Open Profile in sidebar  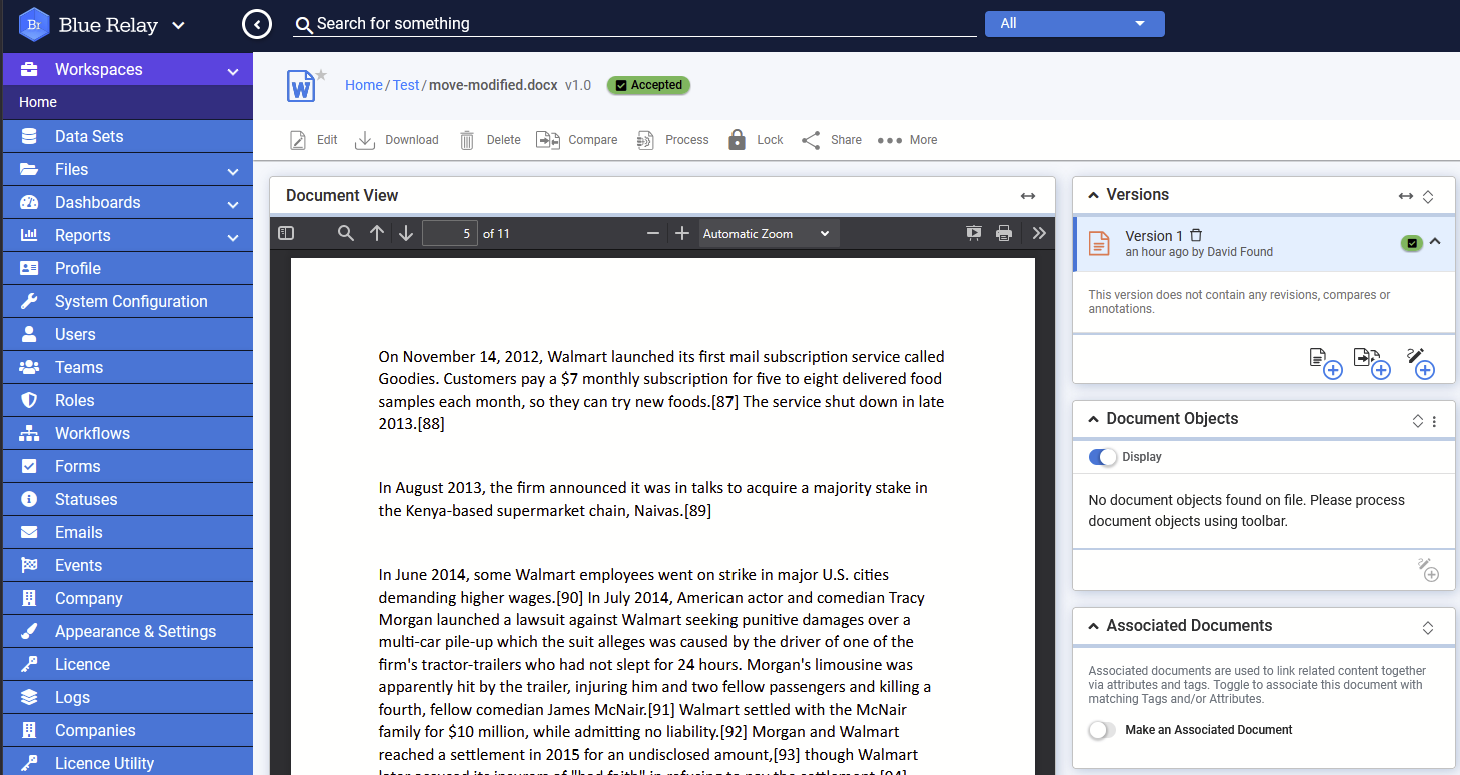[128, 268]
